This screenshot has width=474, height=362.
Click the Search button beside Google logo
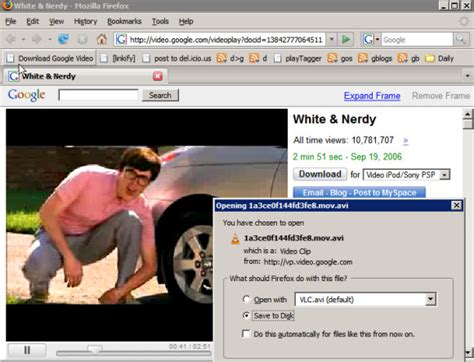coord(160,95)
